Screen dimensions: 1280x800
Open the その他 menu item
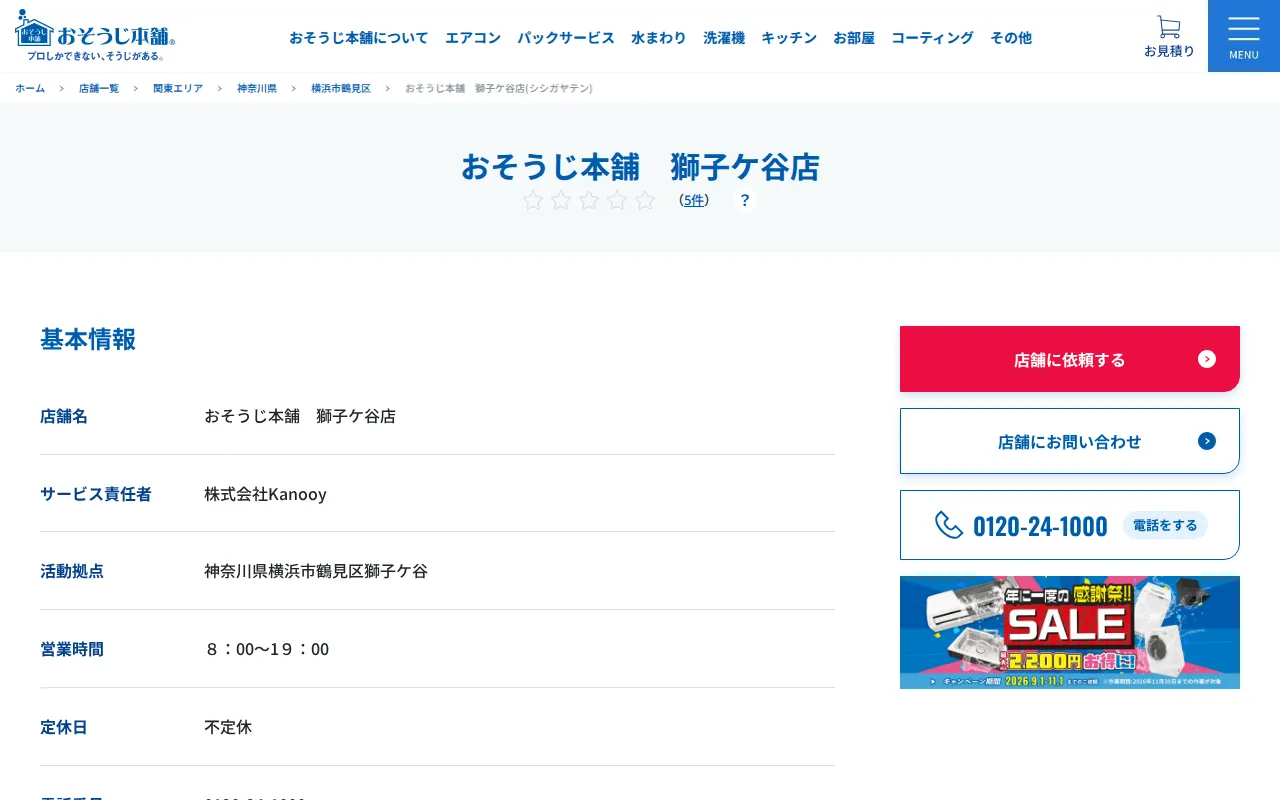click(1011, 37)
